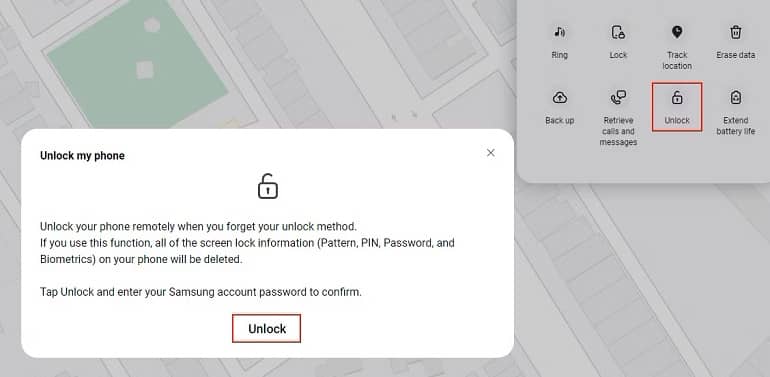Close the Unlock my phone dialog
Viewport: 770px width, 377px height.
[x=491, y=153]
